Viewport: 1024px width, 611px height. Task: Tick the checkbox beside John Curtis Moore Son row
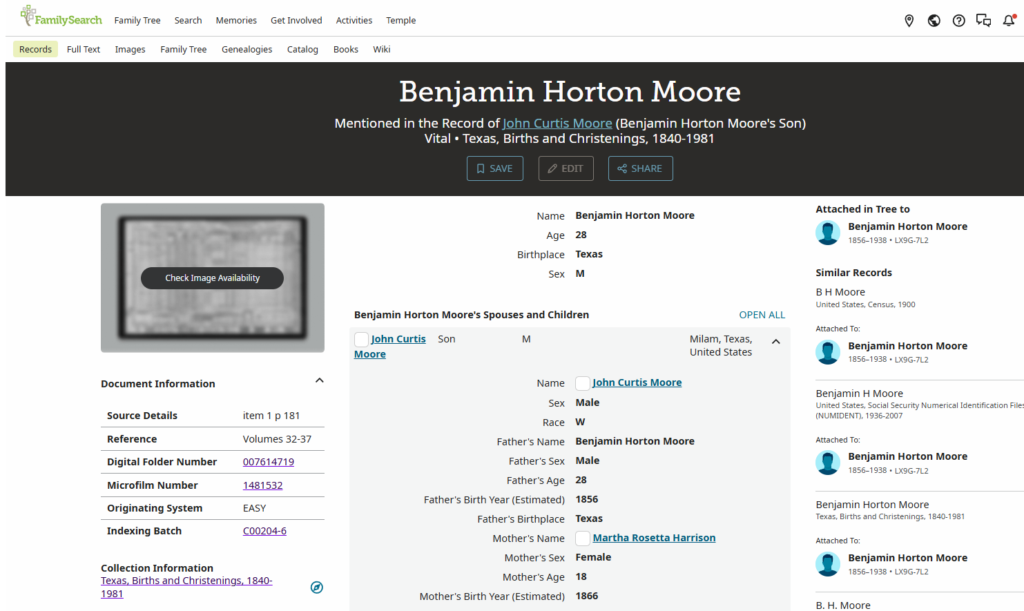click(361, 339)
